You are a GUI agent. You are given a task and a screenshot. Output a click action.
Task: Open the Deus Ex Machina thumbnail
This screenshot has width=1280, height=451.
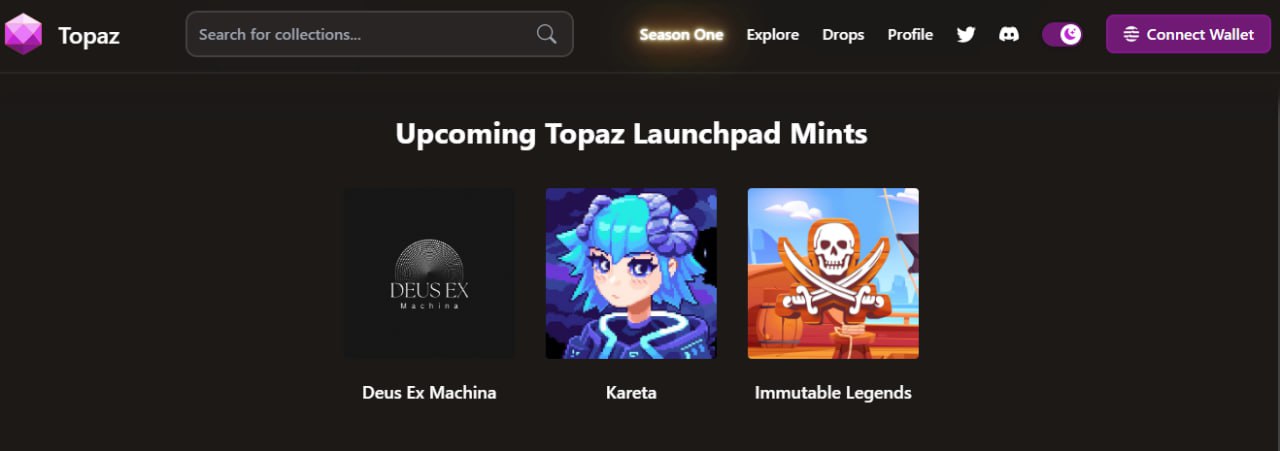pos(430,273)
